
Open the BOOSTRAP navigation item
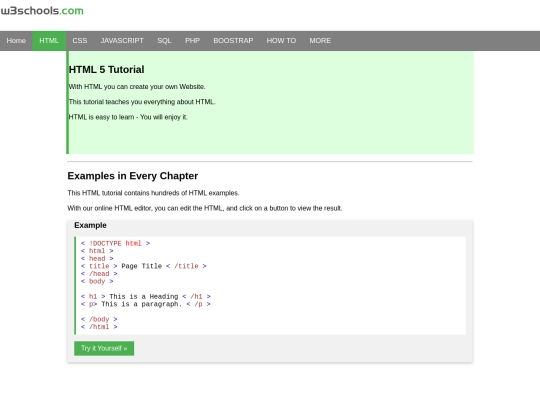233,41
